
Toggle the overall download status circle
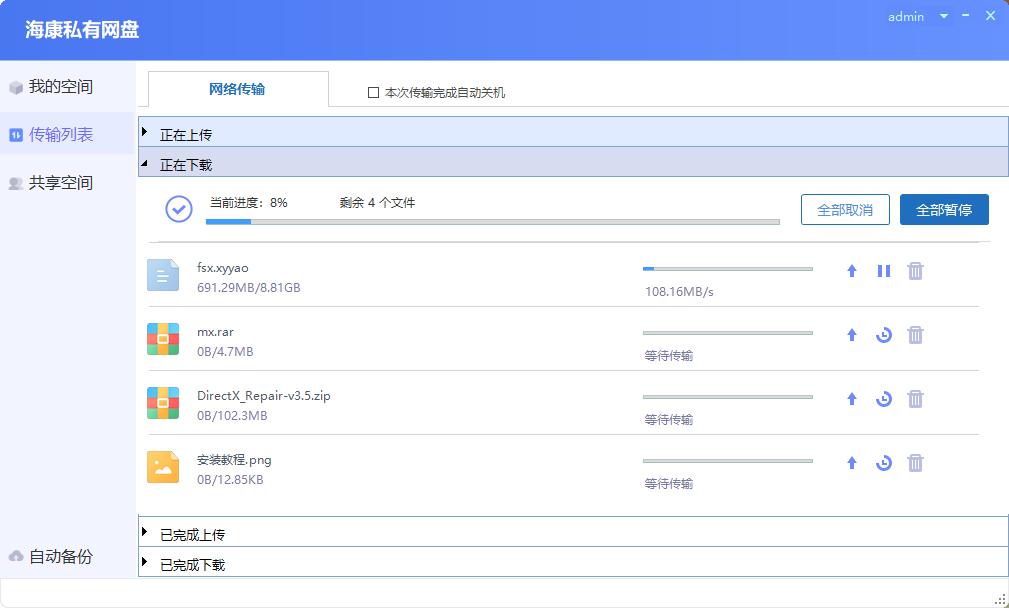pos(178,209)
